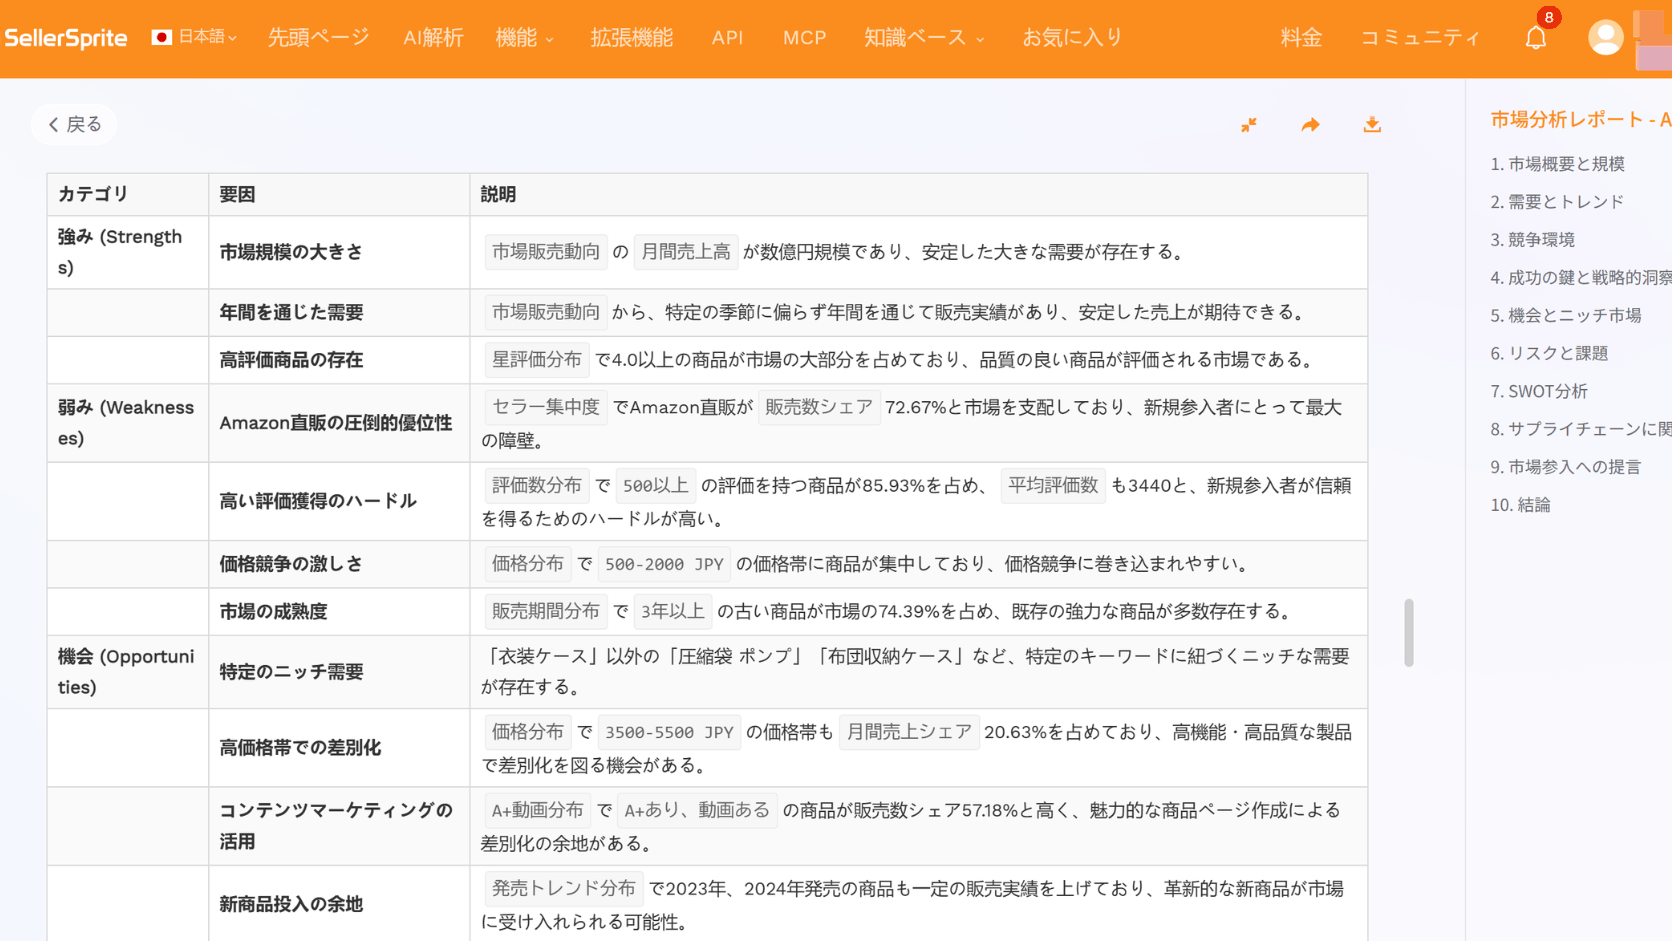Download the report
The image size is (1672, 941).
click(x=1372, y=125)
